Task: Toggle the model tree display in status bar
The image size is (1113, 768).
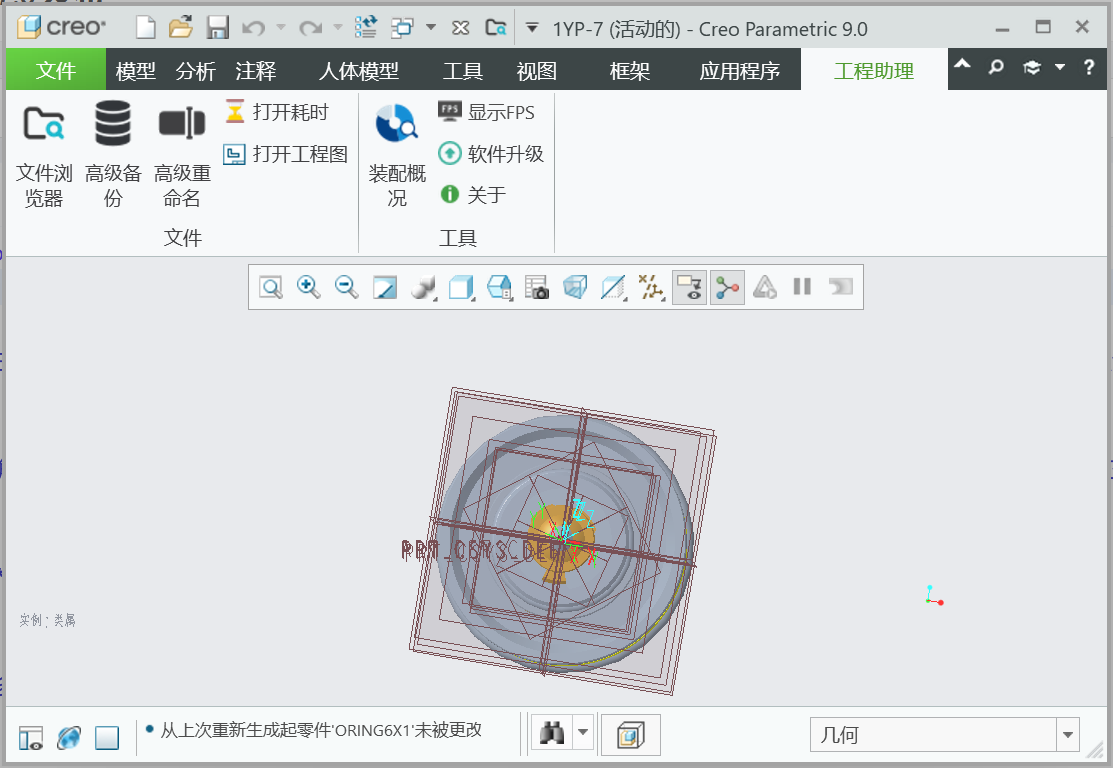Action: 31,738
